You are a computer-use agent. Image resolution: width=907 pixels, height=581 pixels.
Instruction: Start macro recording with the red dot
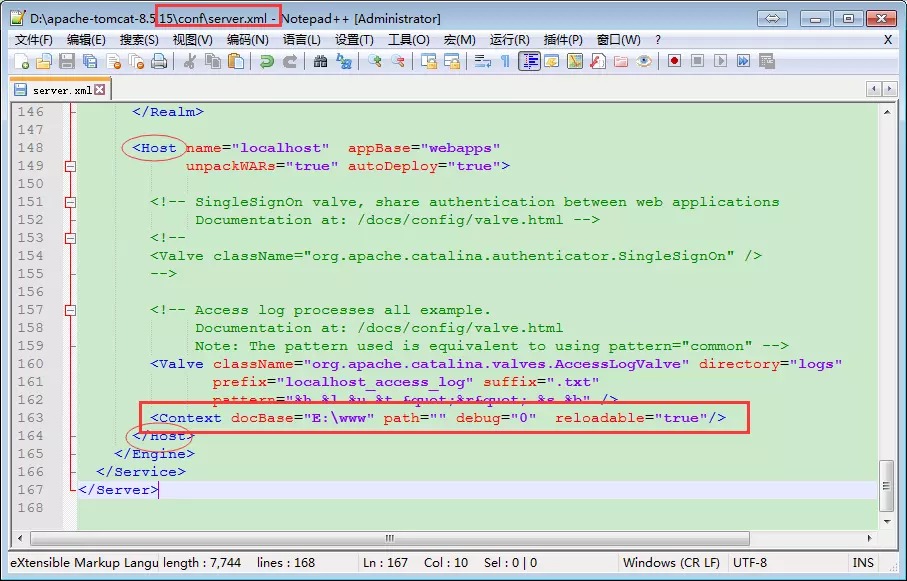(x=674, y=62)
